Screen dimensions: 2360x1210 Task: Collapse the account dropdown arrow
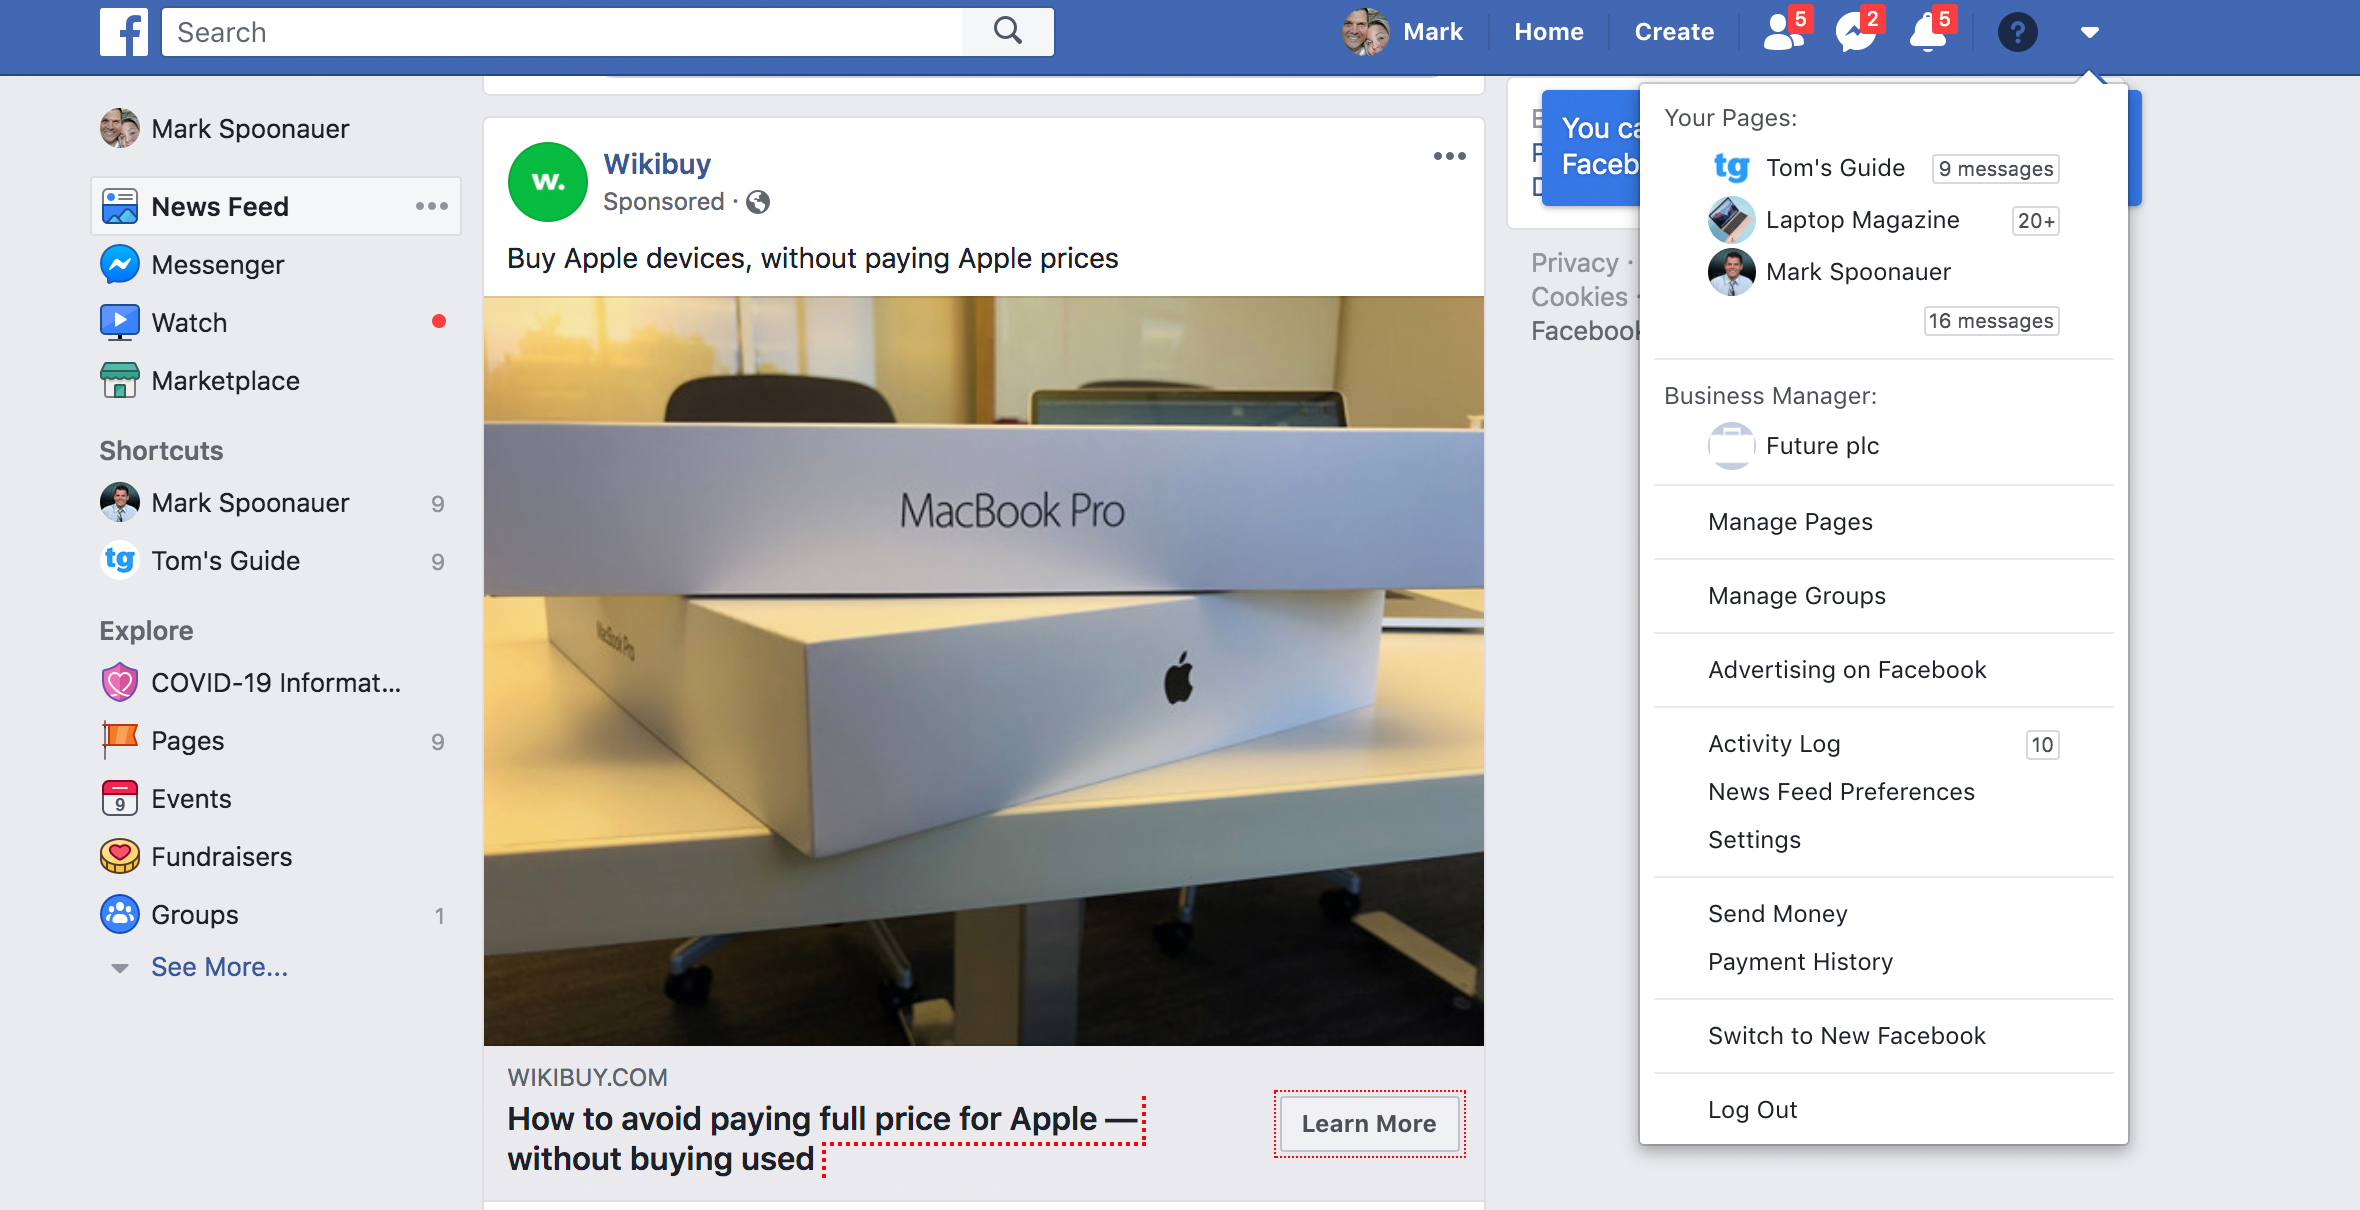click(2089, 33)
